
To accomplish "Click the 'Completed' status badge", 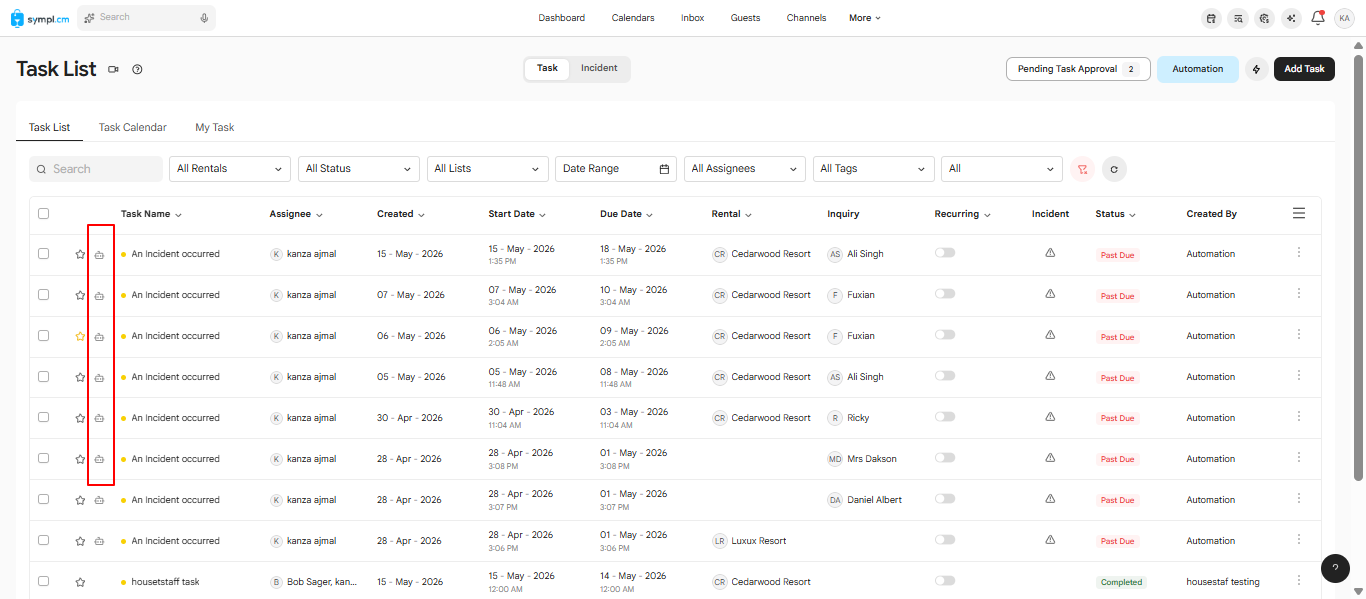I will [1121, 582].
